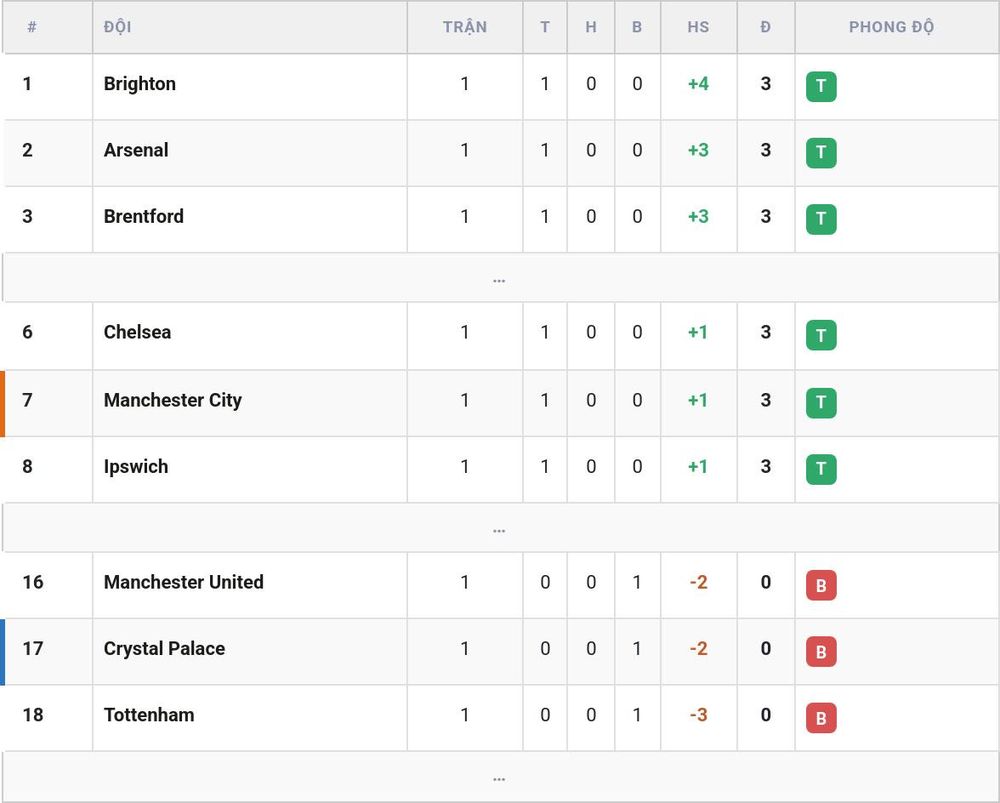Sort by the HS column header
1000x803 pixels.
[x=698, y=27]
